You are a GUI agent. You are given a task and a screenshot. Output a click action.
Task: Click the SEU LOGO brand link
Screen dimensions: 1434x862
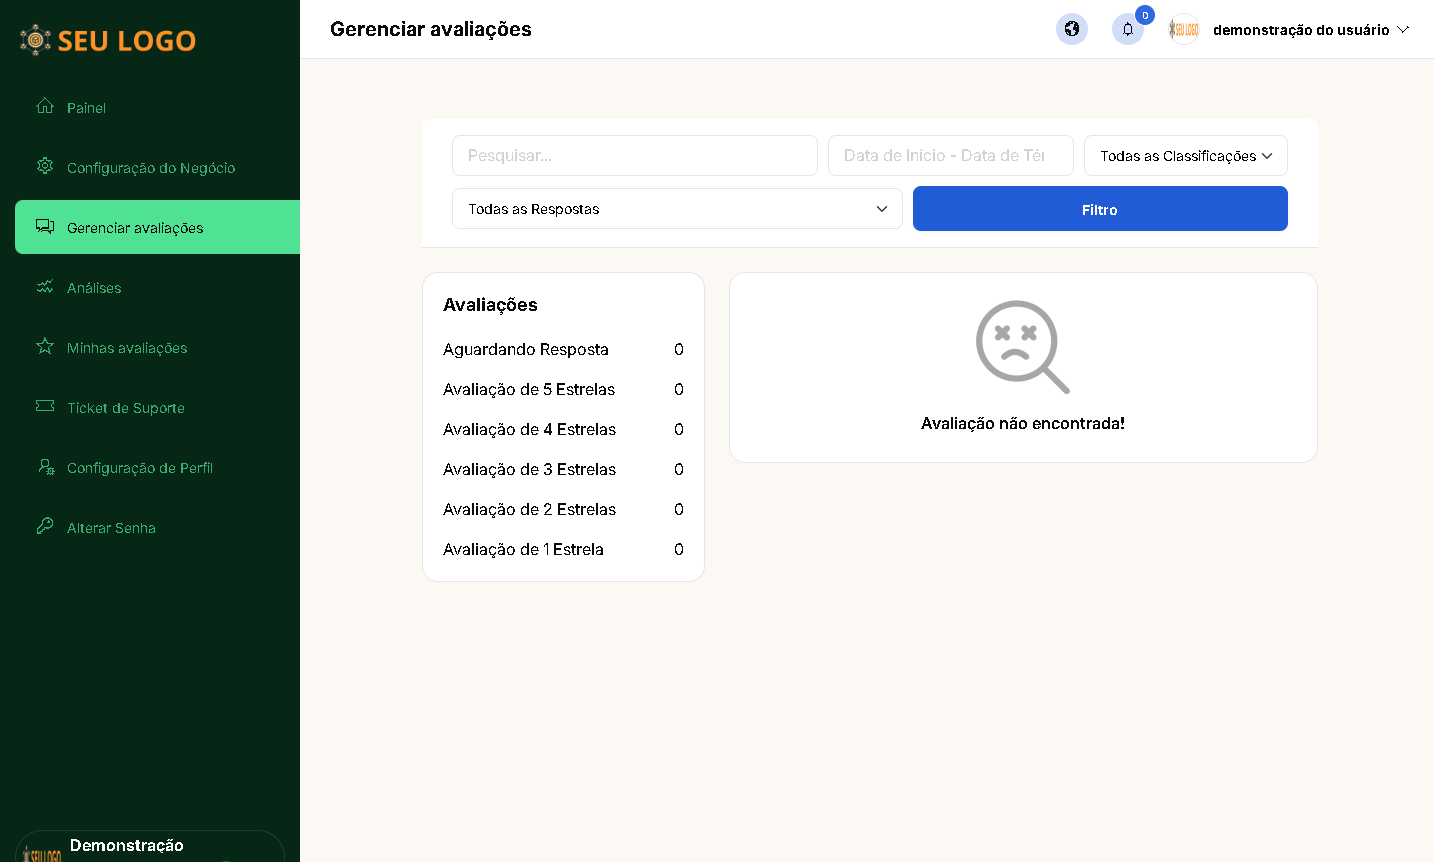click(x=108, y=40)
